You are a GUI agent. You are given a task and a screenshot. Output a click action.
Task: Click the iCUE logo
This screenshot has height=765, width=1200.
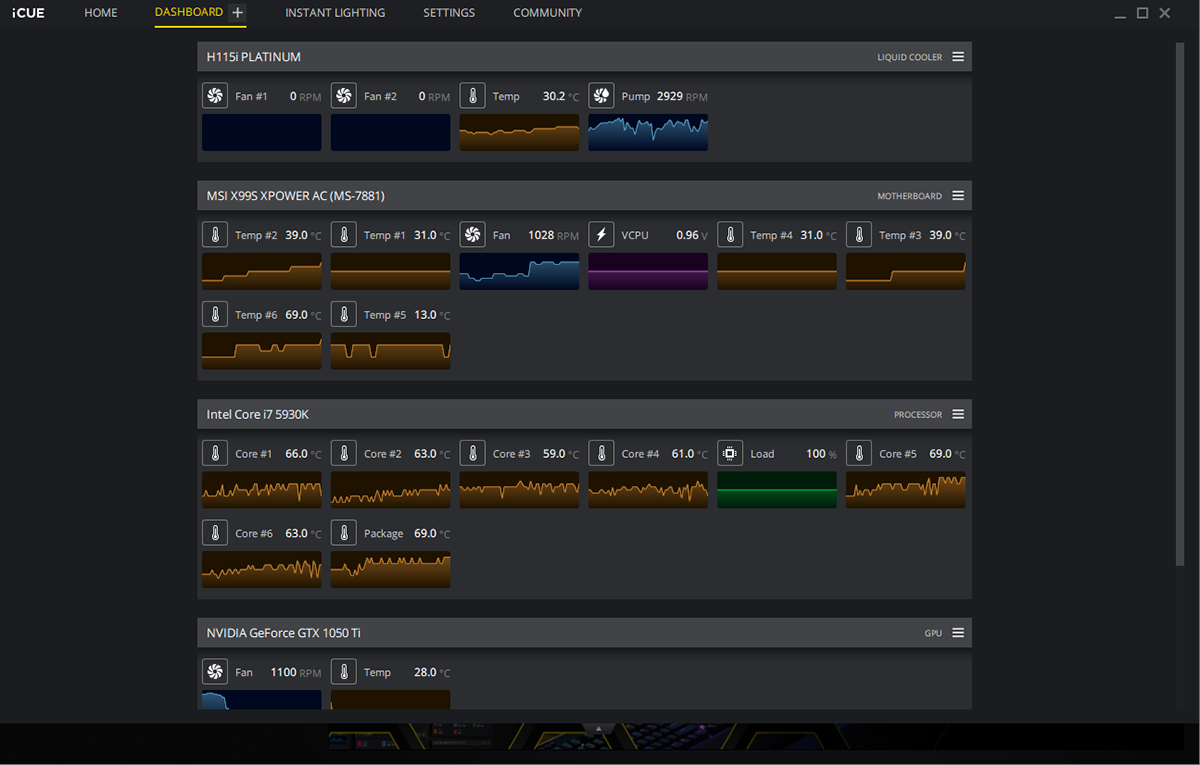pos(28,13)
